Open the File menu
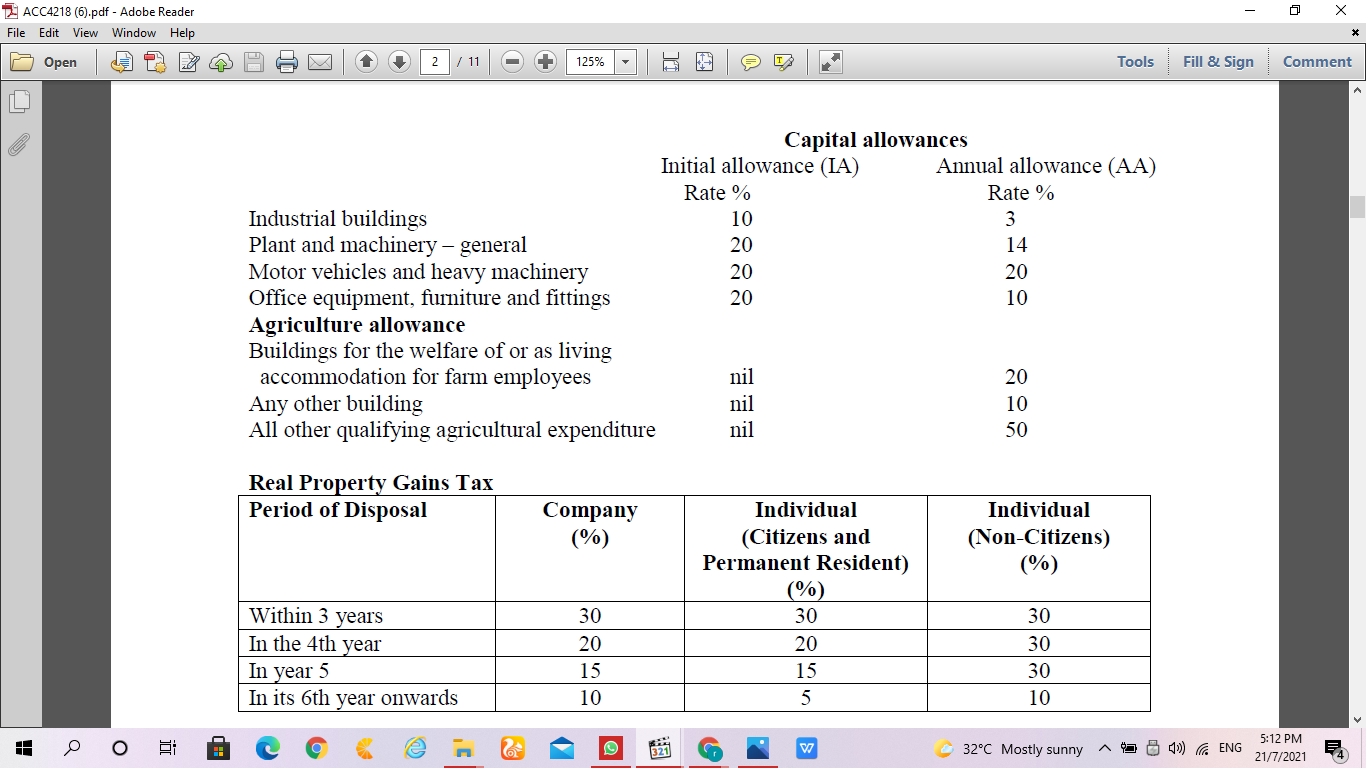1366x768 pixels. click(x=15, y=32)
